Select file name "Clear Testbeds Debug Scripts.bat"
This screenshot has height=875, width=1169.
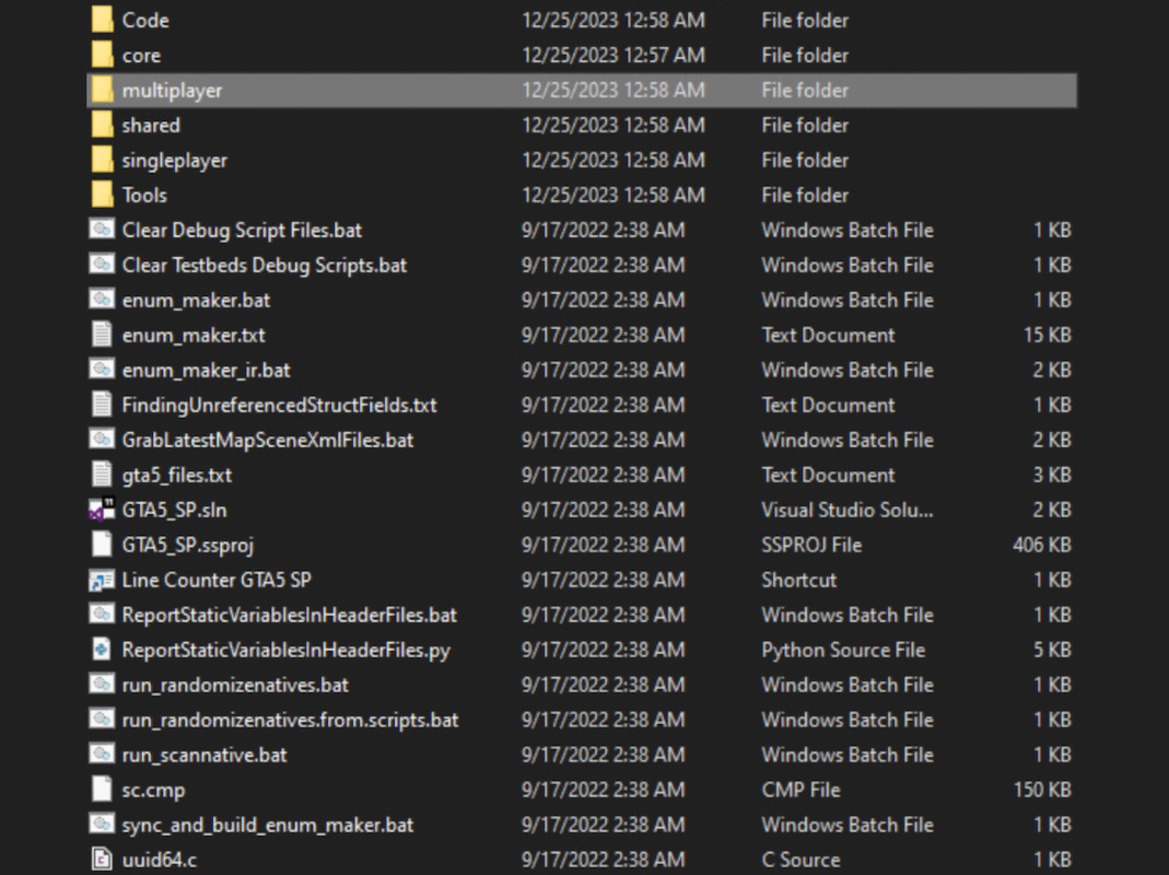265,265
